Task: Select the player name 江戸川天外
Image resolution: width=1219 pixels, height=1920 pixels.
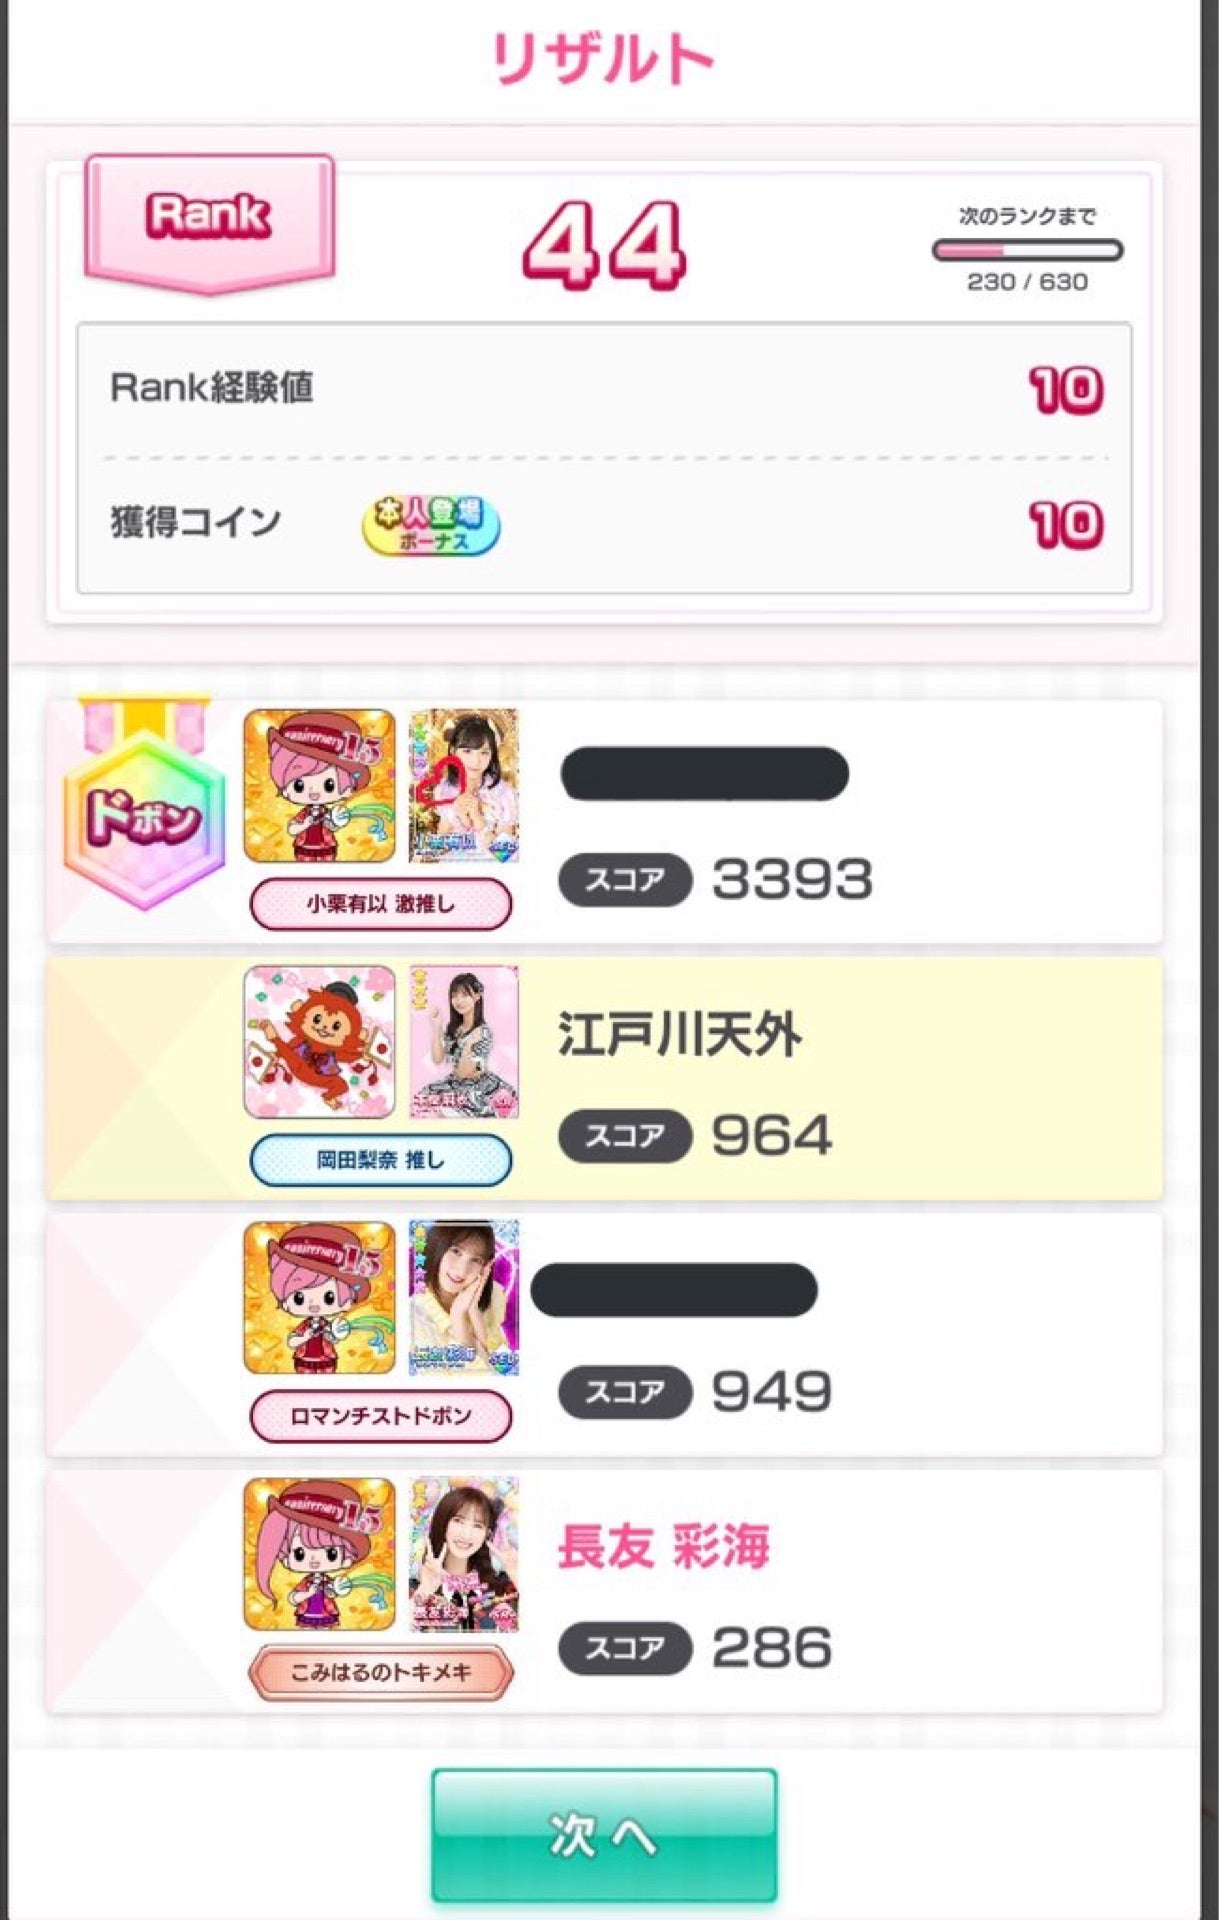Action: (x=680, y=1034)
